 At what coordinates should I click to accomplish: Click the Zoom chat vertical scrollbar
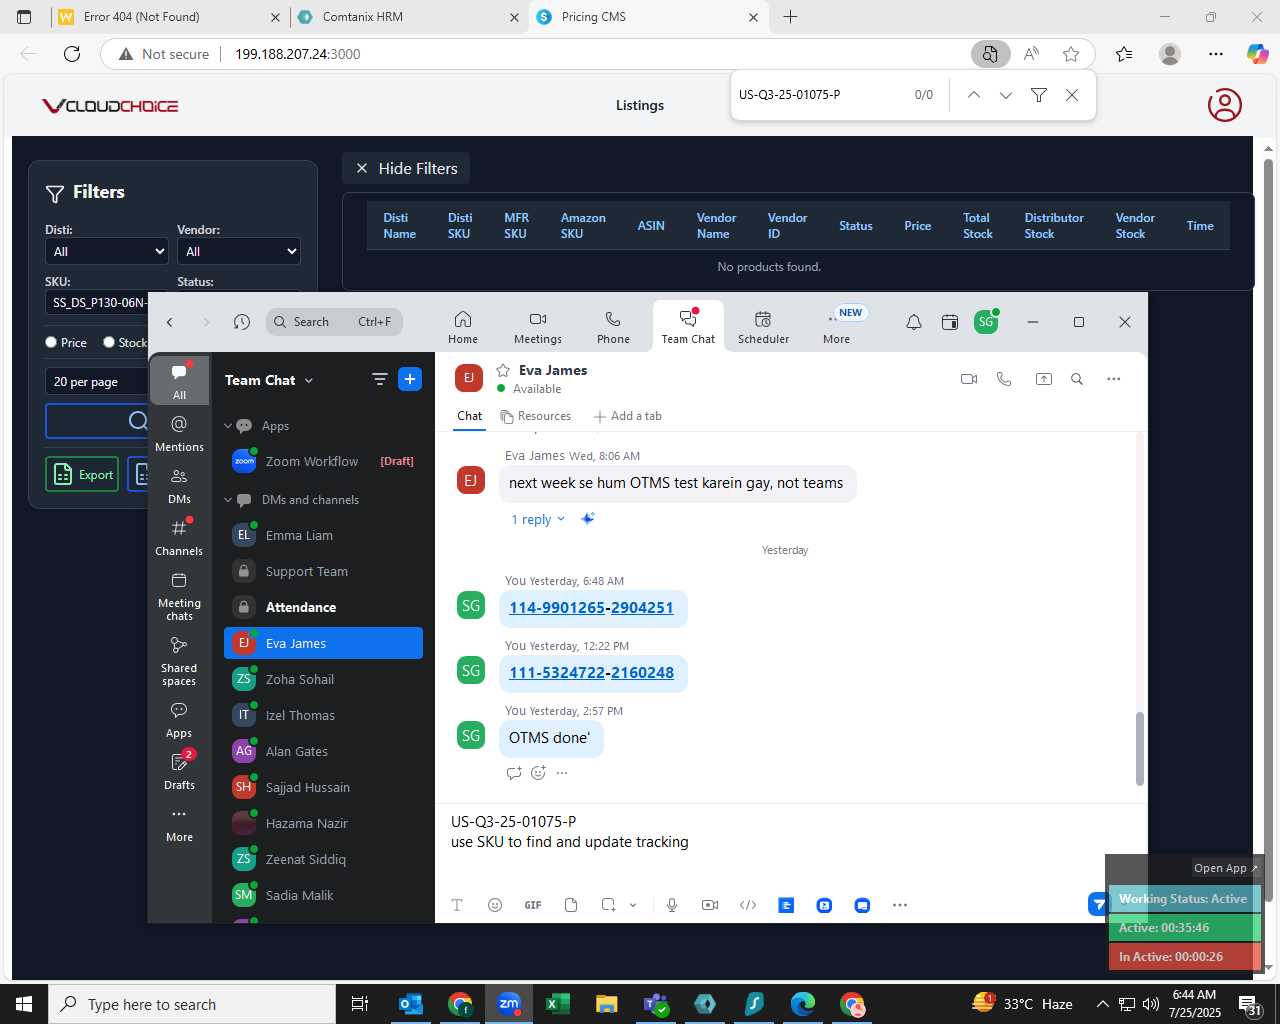pos(1140,748)
